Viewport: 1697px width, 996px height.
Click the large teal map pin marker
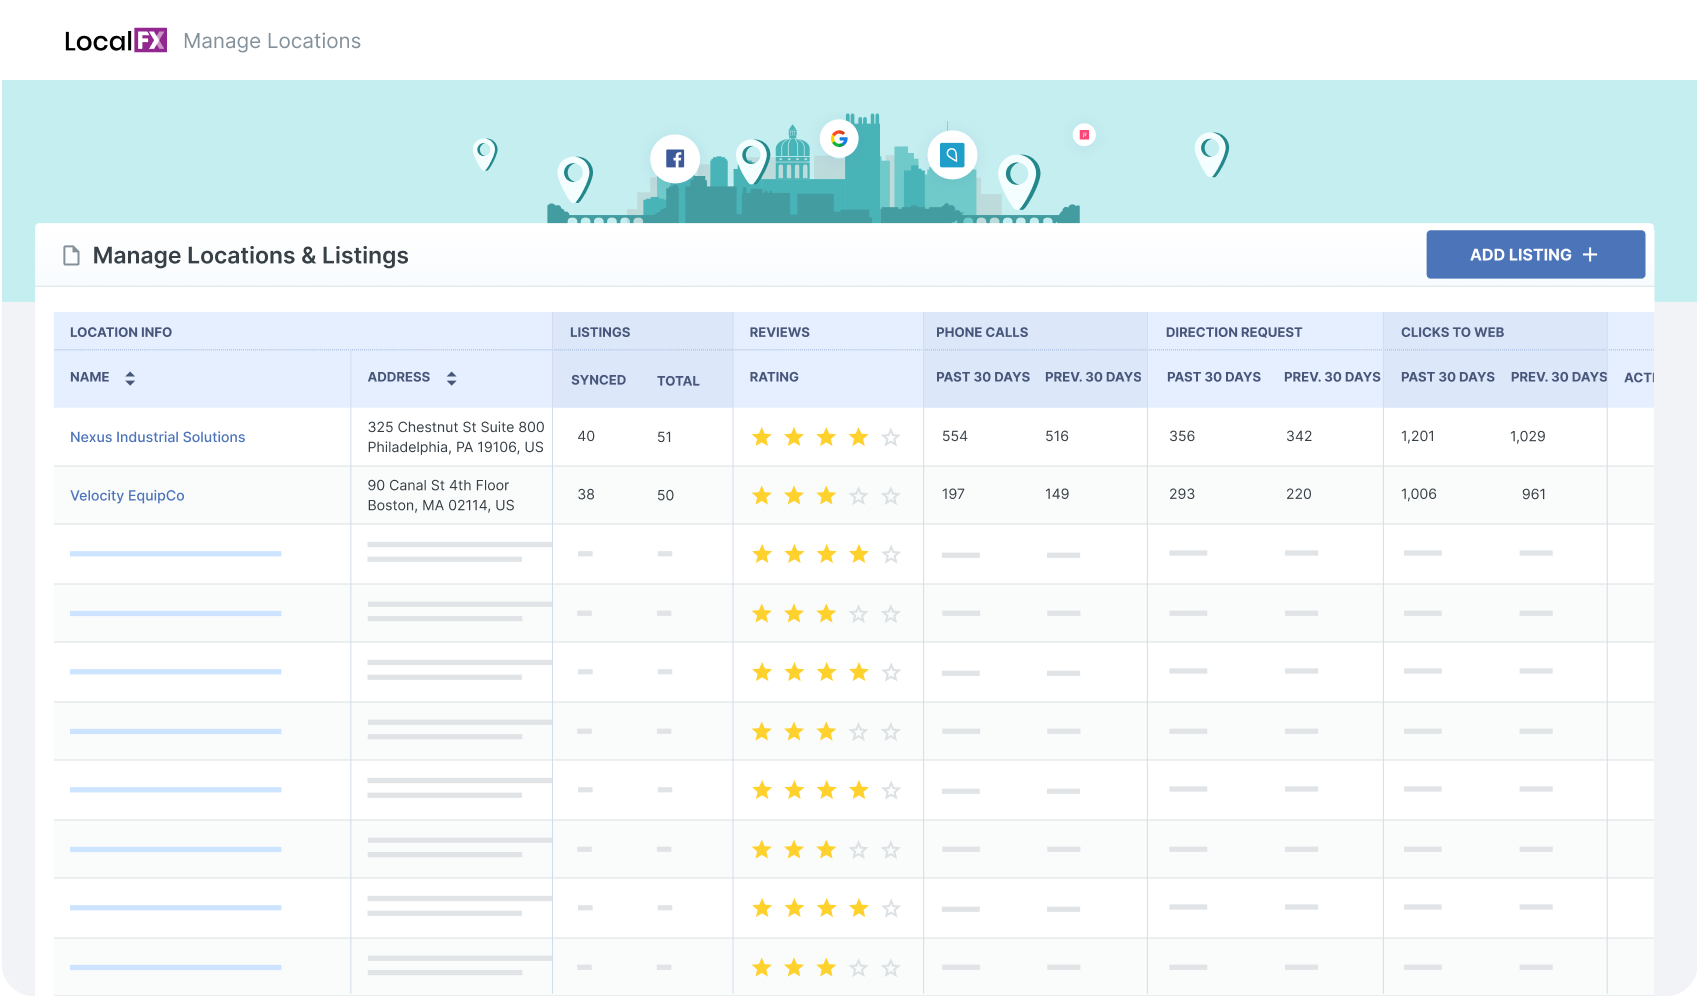(1017, 181)
